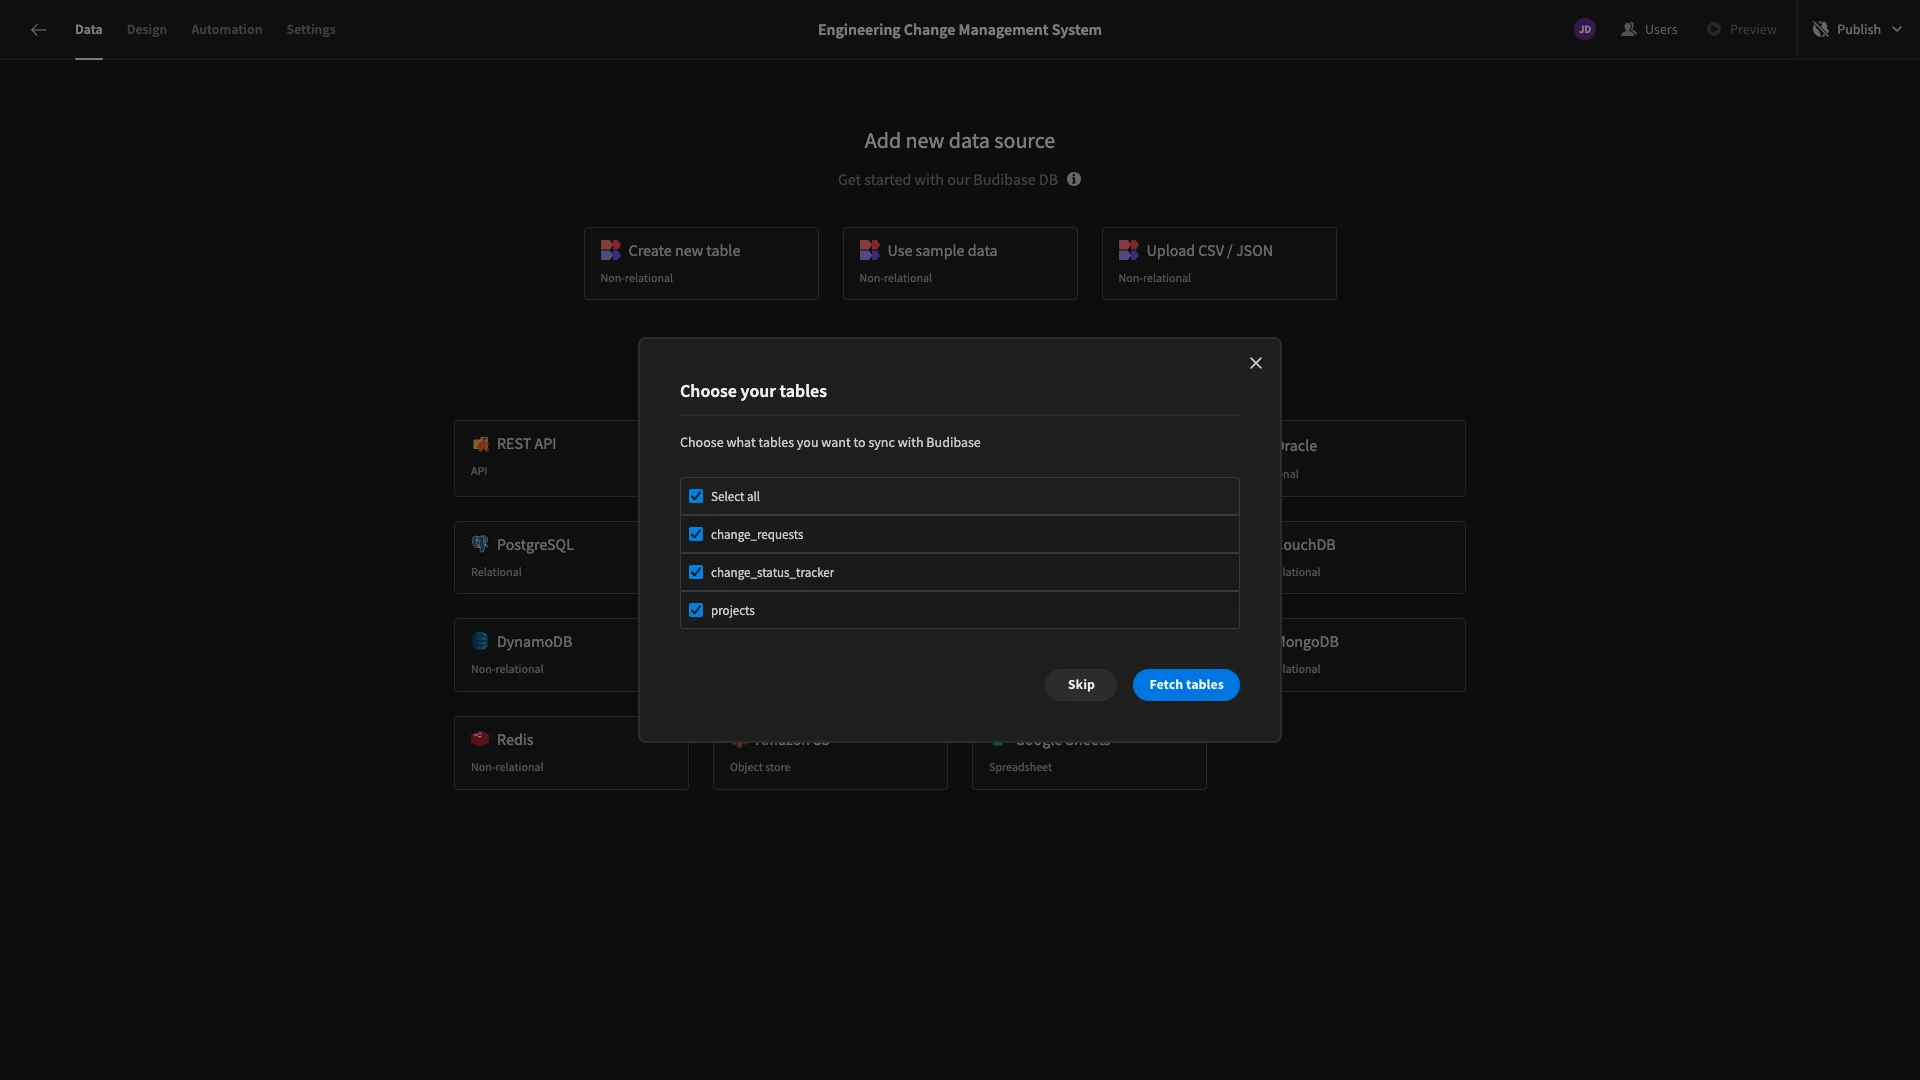Uncheck the change_requests table checkbox

(696, 534)
